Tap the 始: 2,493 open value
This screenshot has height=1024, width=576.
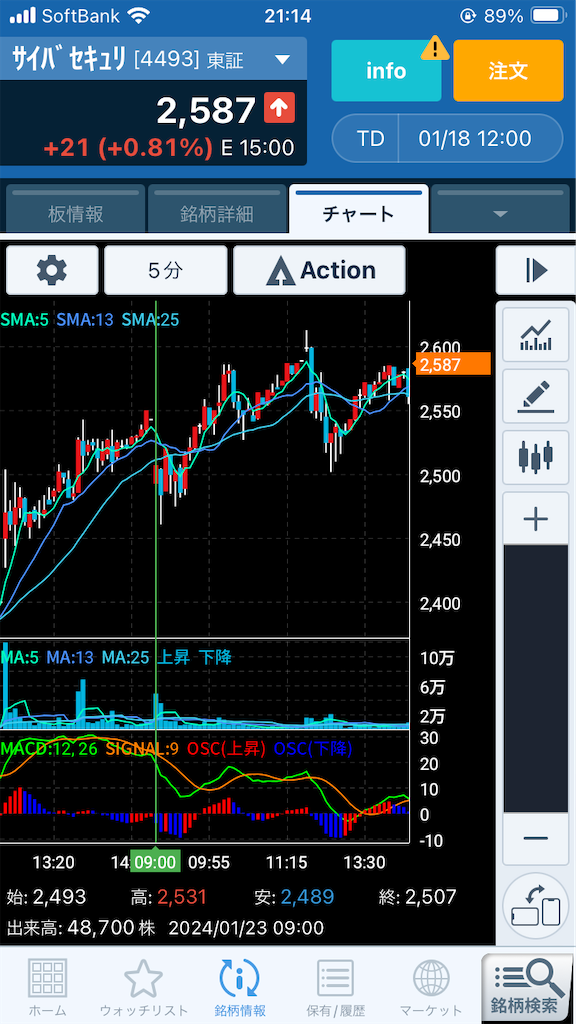46,897
